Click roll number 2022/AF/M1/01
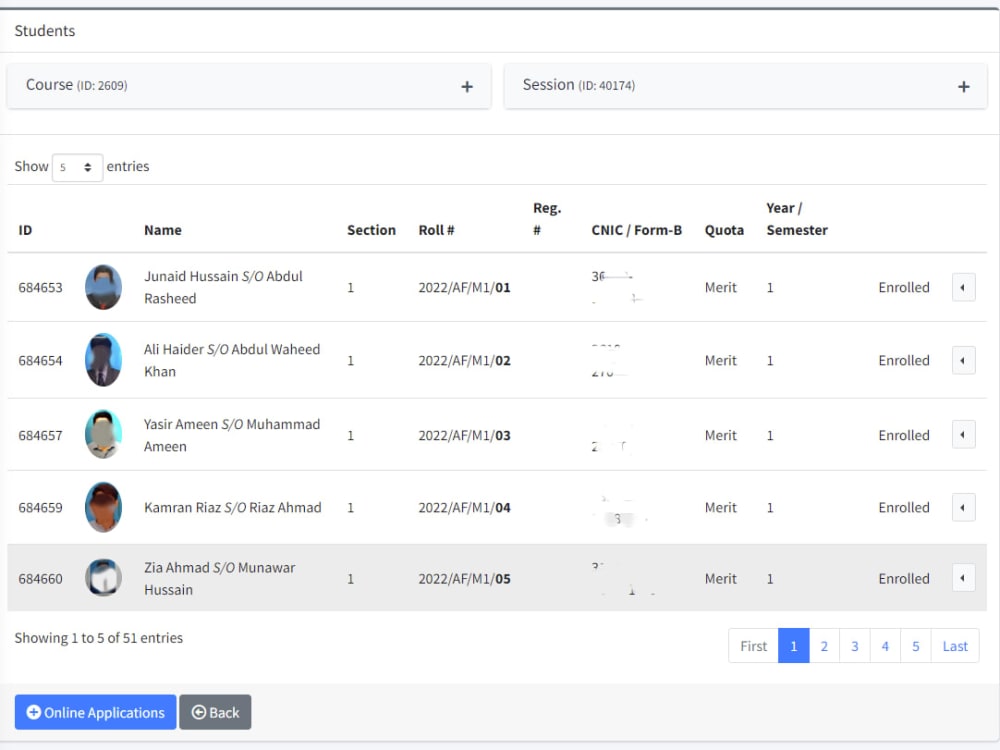 pyautogui.click(x=464, y=288)
